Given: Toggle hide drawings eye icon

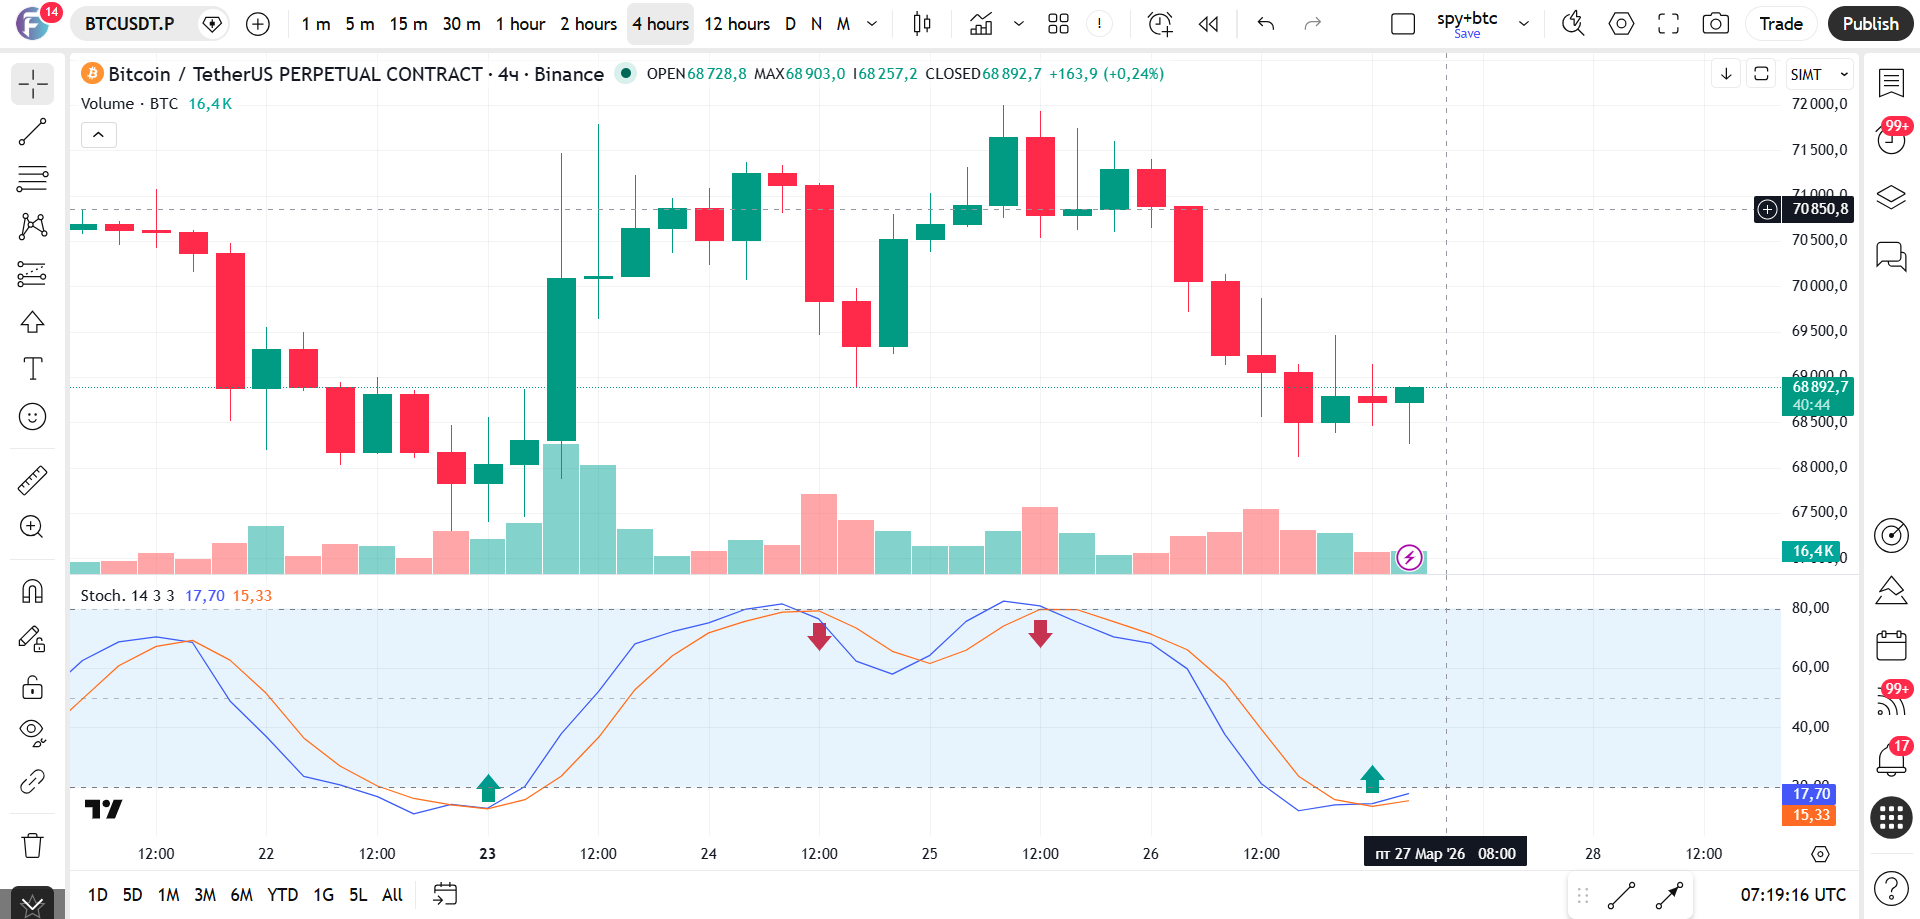Looking at the screenshot, I should point(32,733).
